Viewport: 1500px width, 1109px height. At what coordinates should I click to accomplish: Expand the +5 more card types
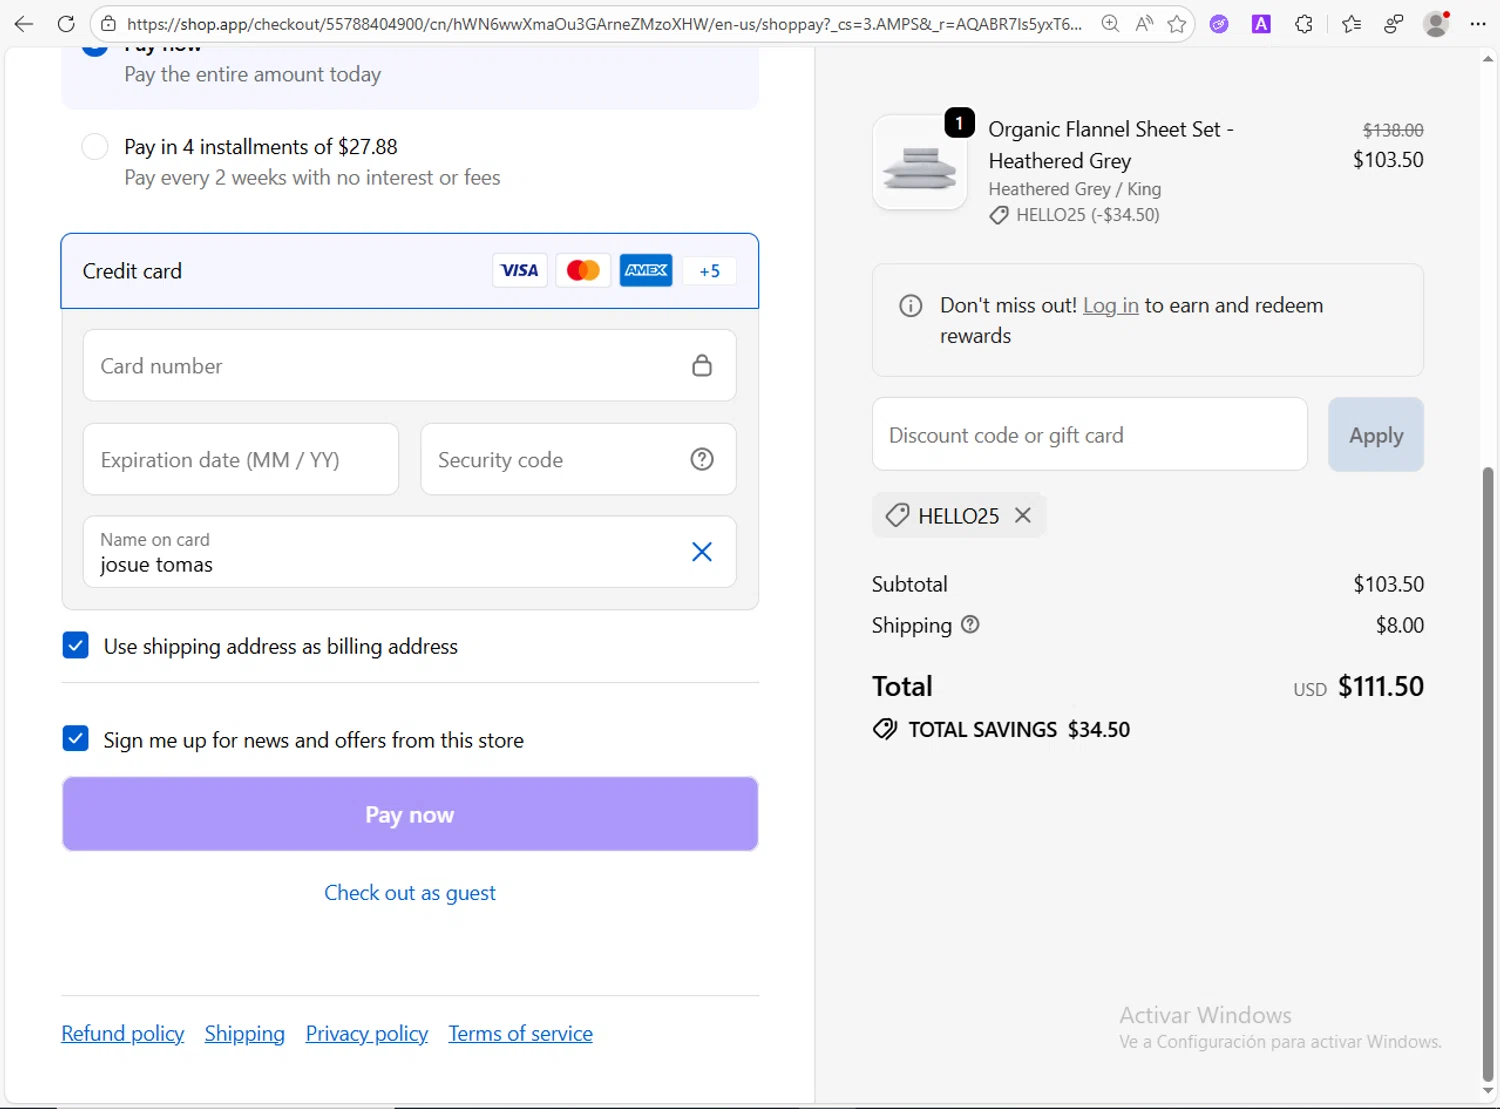710,271
